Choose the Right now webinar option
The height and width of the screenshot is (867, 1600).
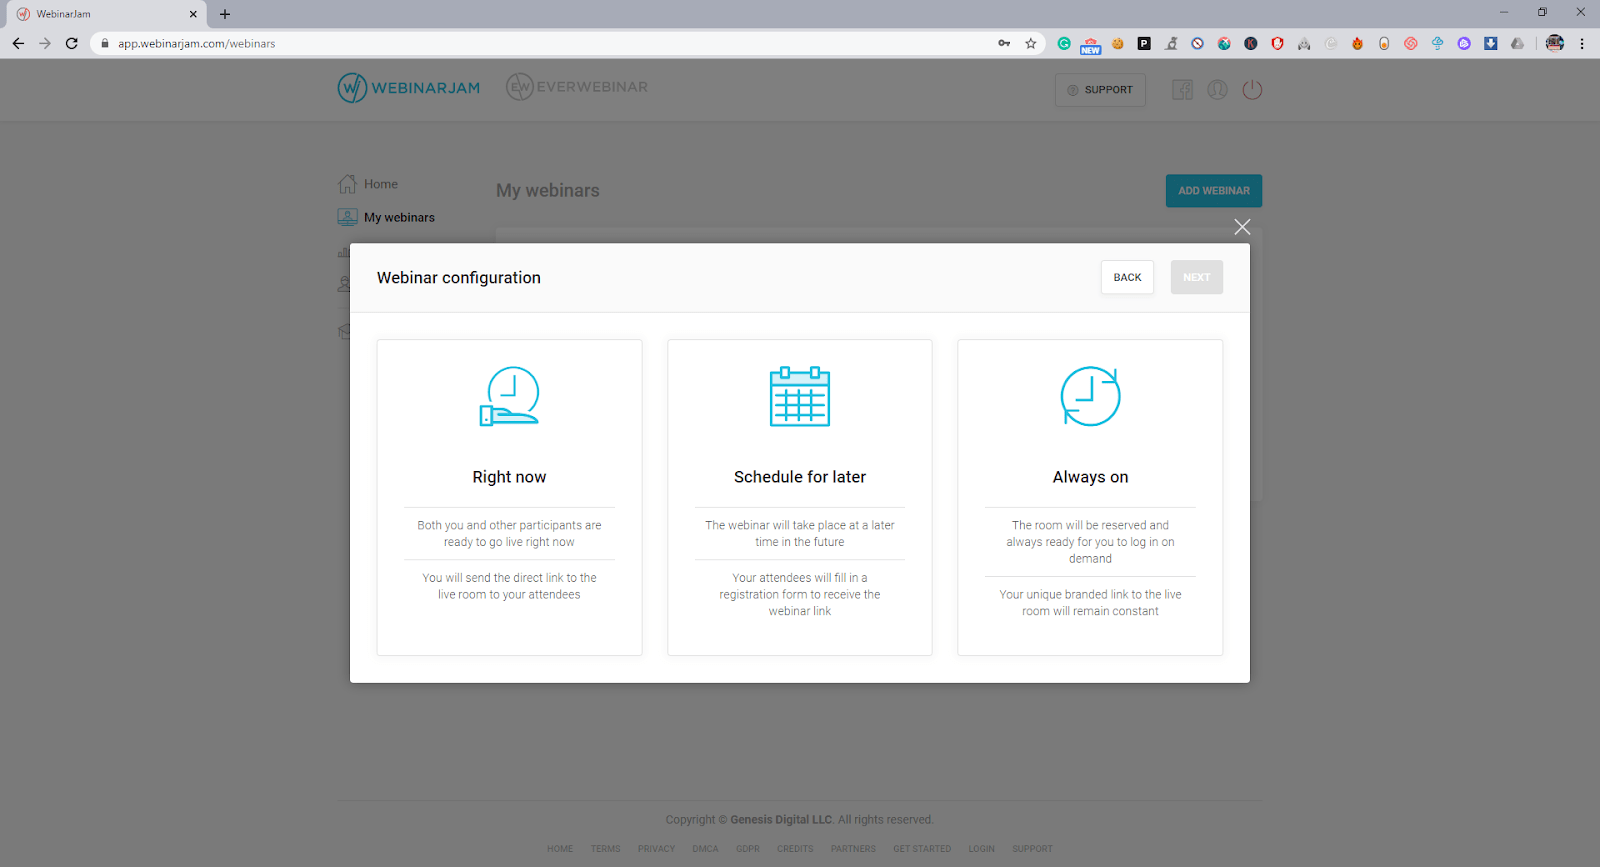point(509,498)
